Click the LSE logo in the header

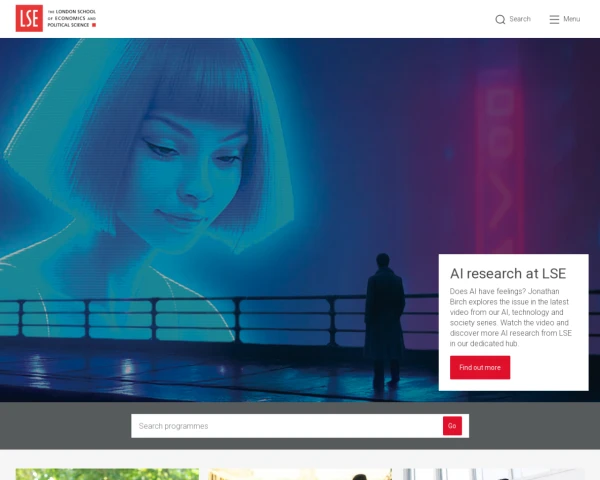tap(29, 18)
